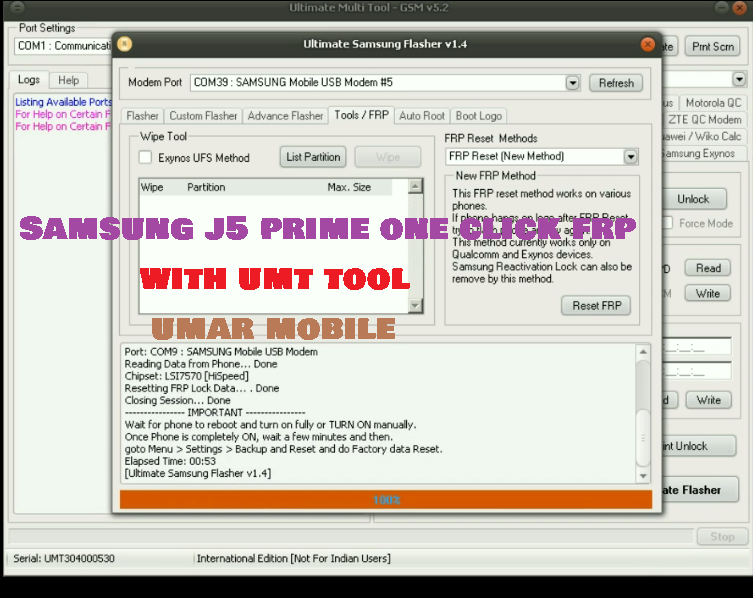
Task: Select the COM1 port combo box
Action: click(x=63, y=46)
